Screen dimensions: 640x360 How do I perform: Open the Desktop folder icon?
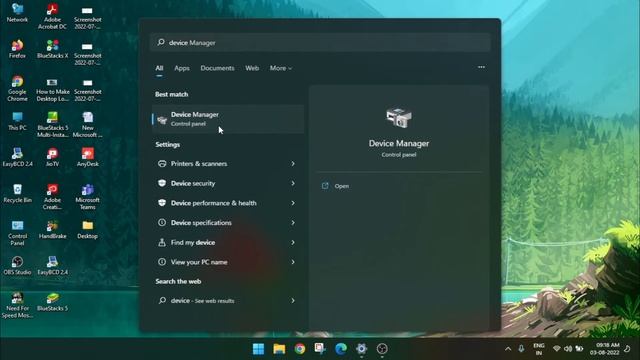[x=87, y=229]
